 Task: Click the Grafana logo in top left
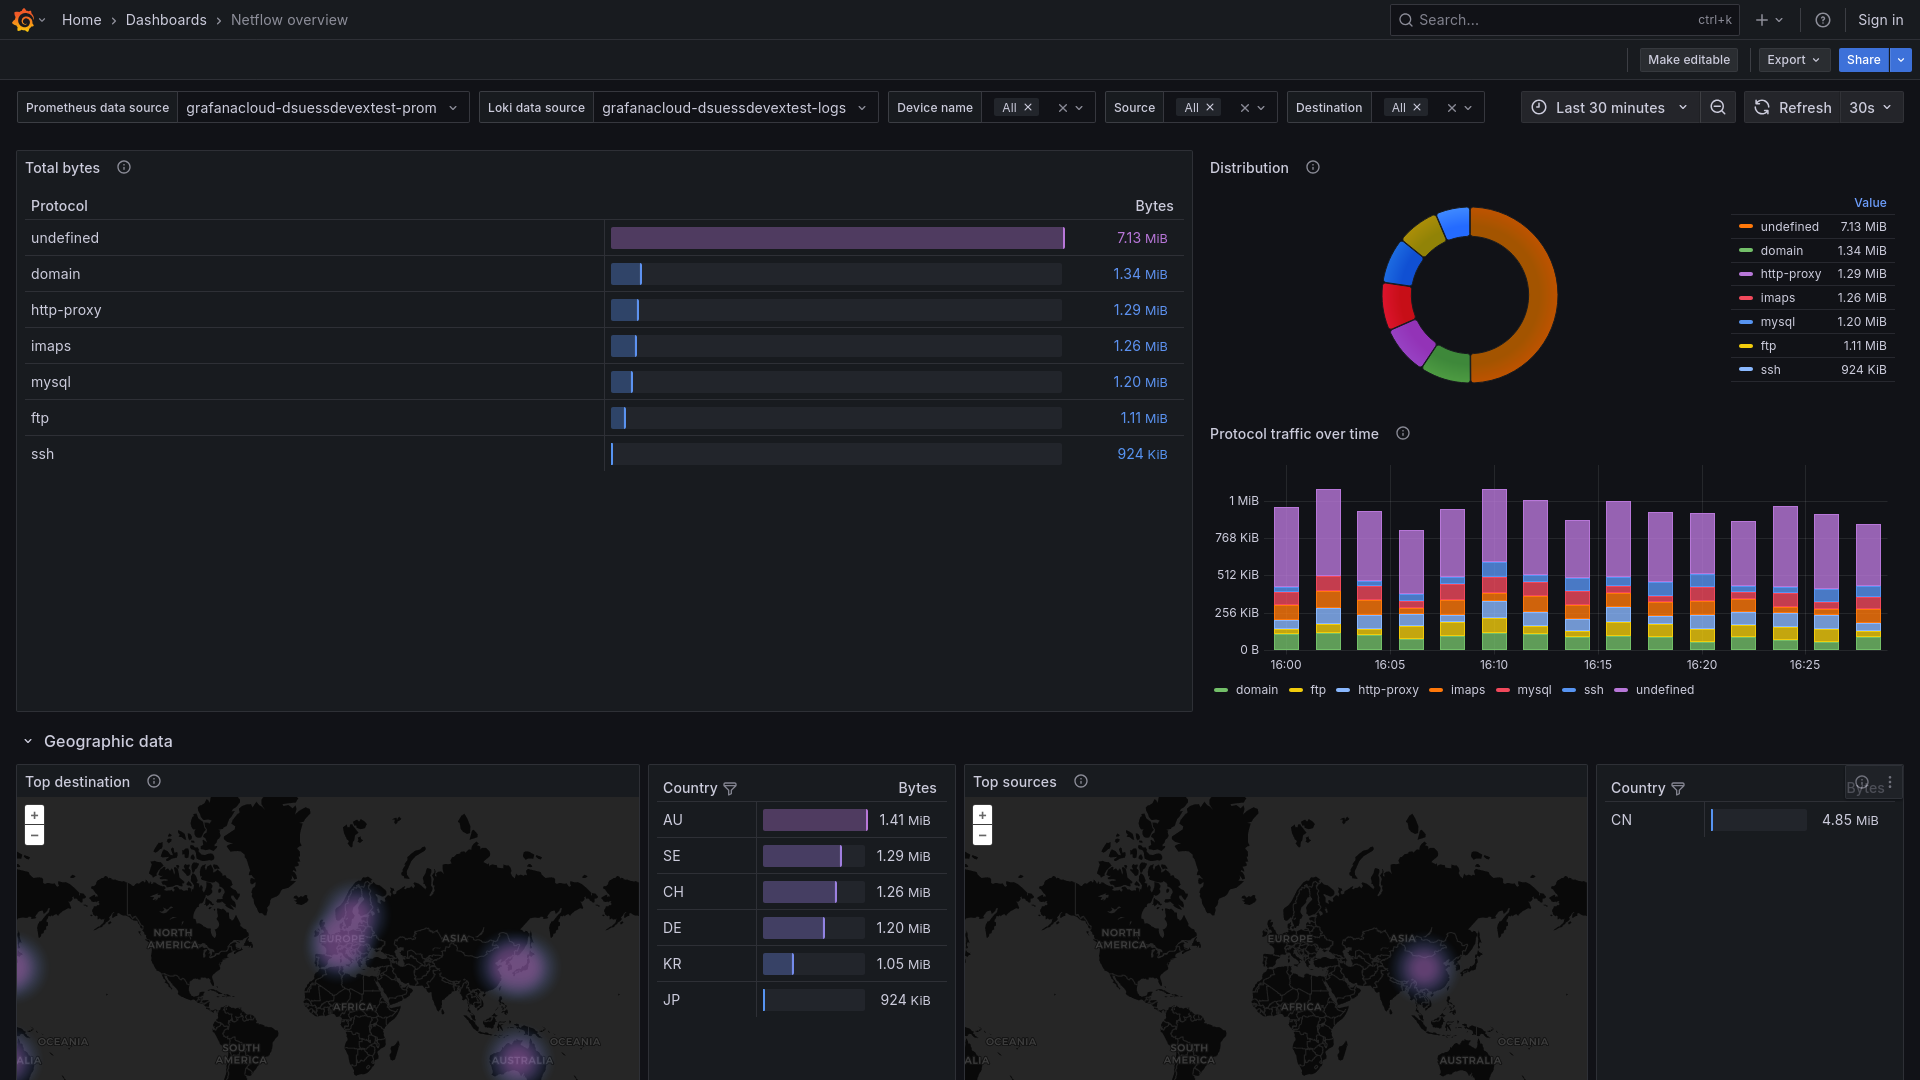(21, 20)
